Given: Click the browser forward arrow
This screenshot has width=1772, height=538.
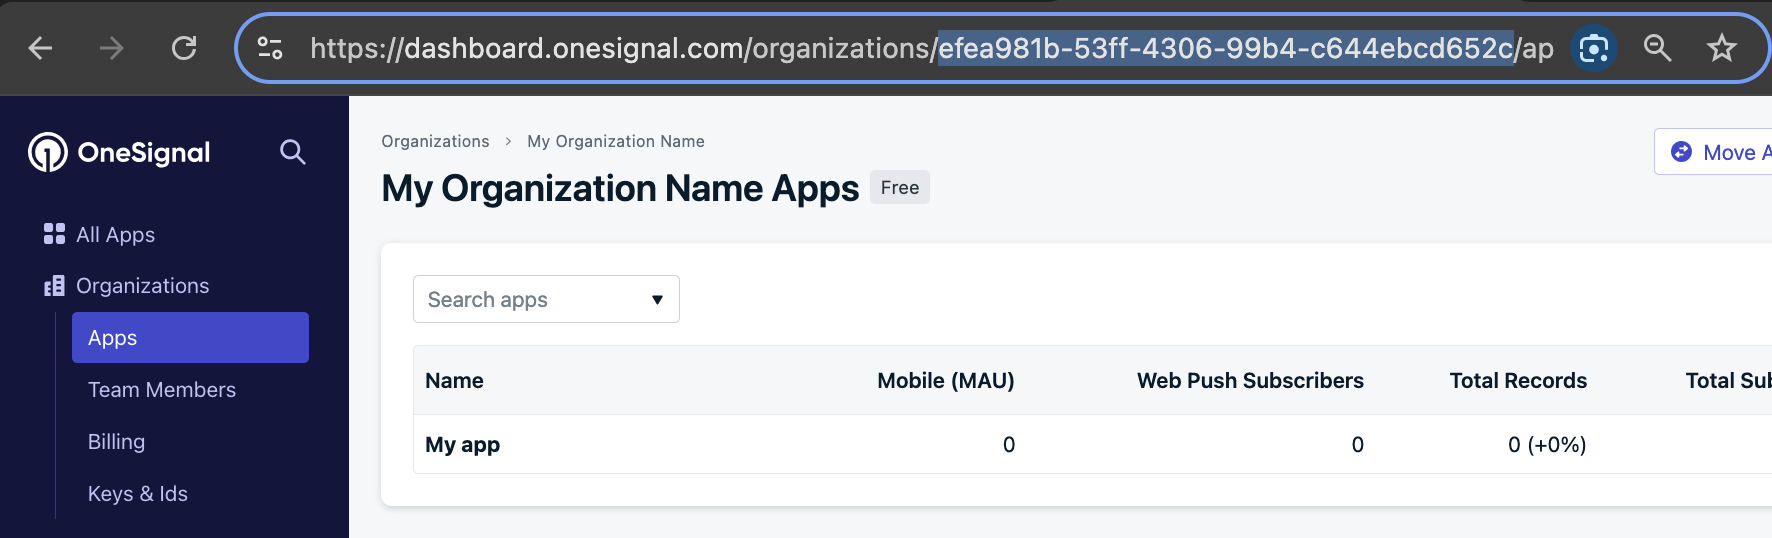Looking at the screenshot, I should (x=112, y=48).
